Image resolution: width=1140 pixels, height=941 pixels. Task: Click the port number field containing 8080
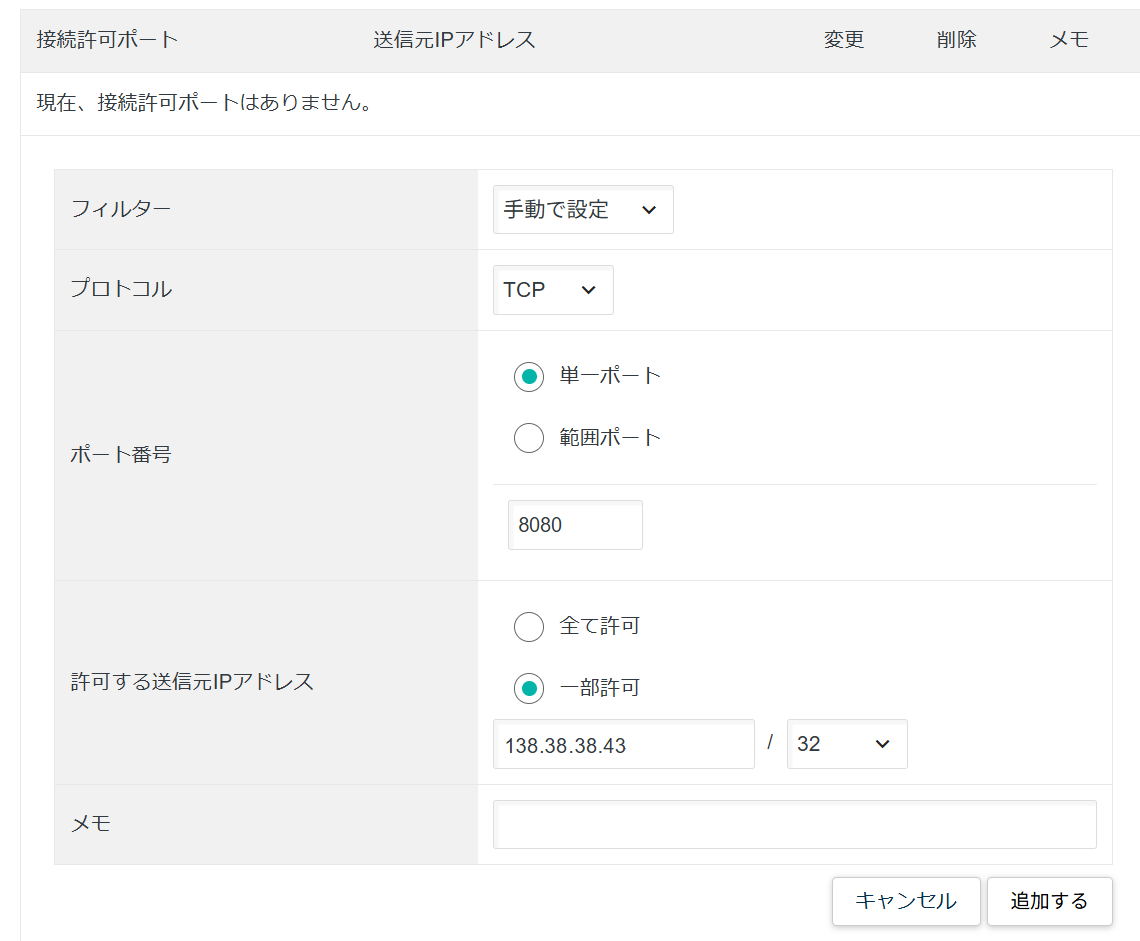click(574, 525)
